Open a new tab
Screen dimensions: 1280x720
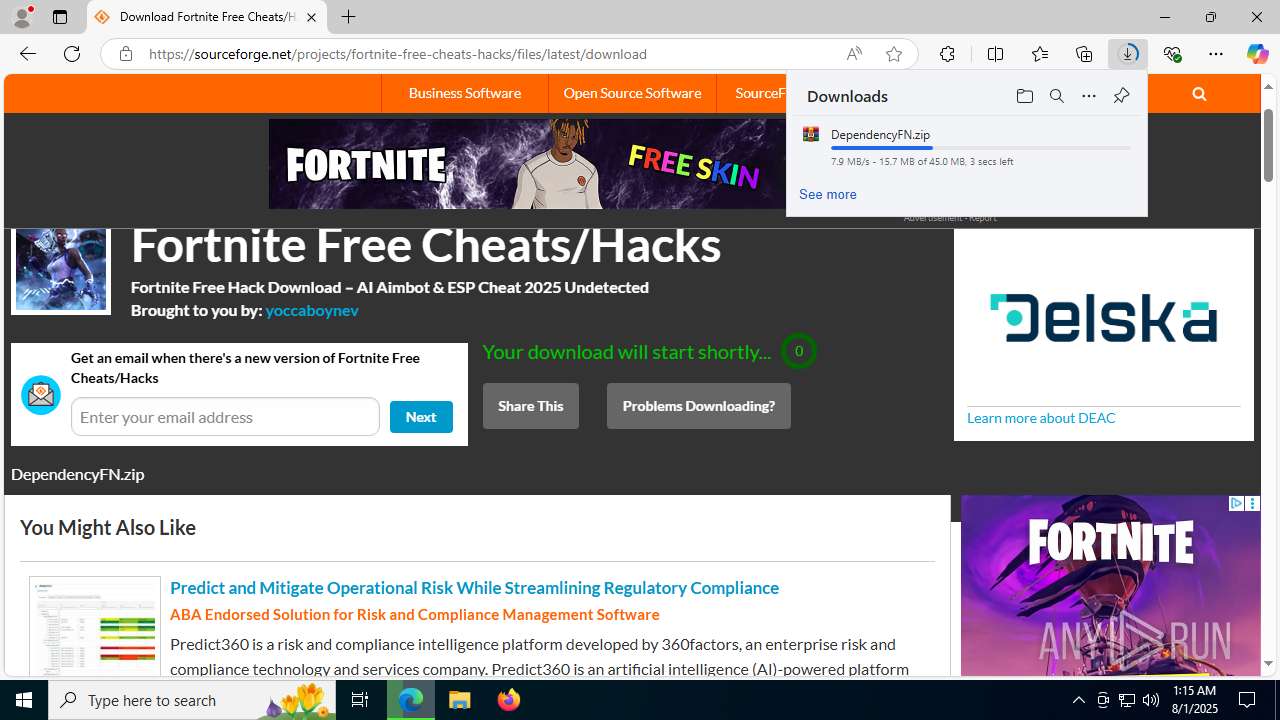click(x=348, y=17)
